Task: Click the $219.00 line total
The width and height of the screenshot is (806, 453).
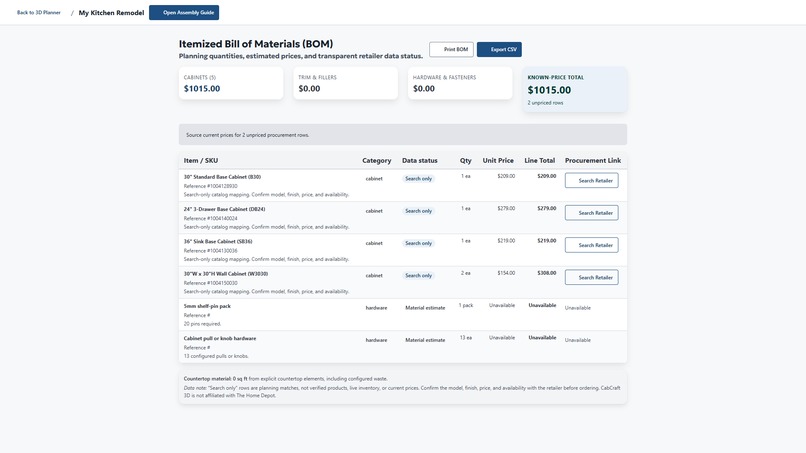Action: (547, 241)
